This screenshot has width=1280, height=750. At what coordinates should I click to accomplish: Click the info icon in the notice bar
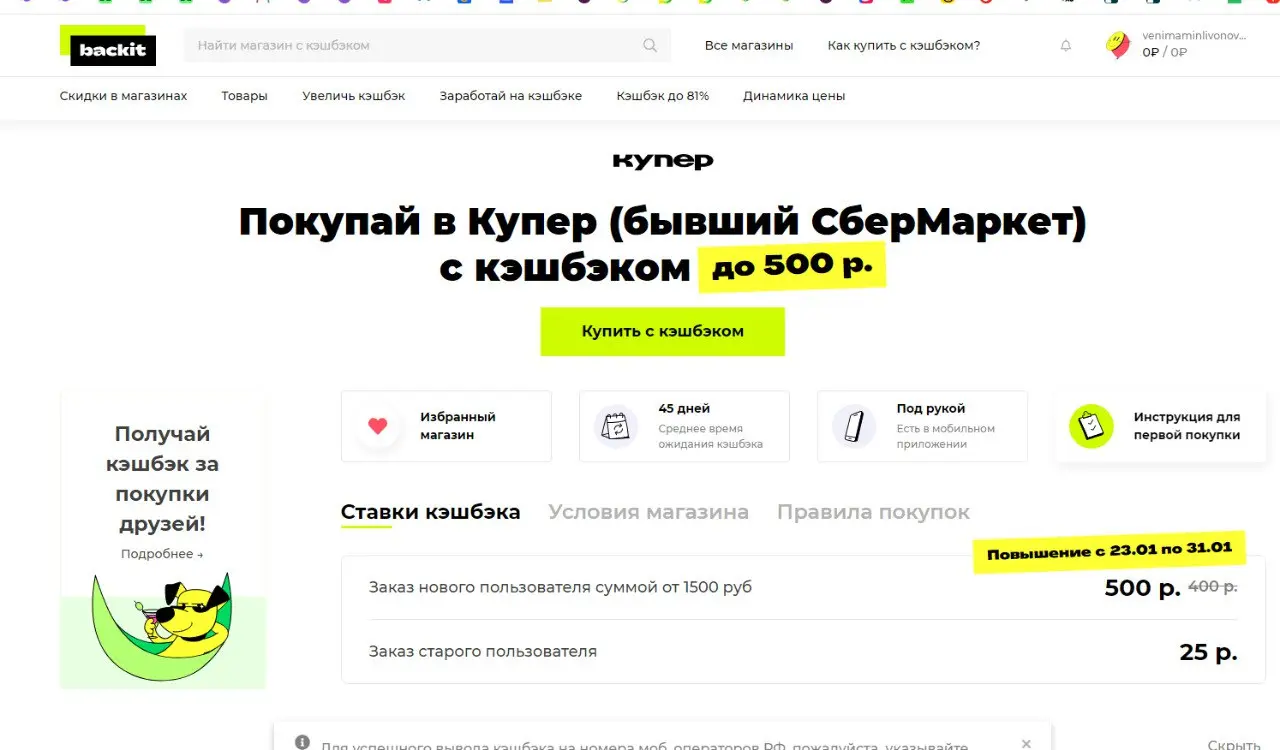point(303,742)
